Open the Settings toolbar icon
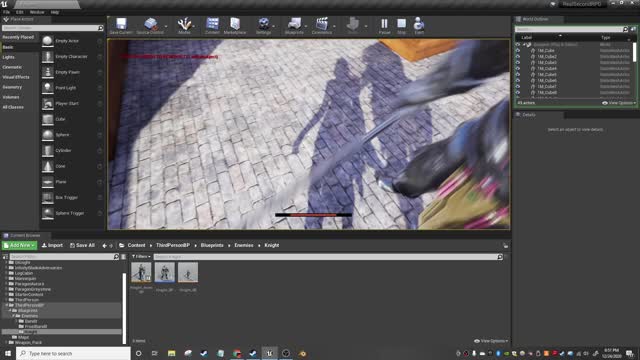 pos(264,26)
